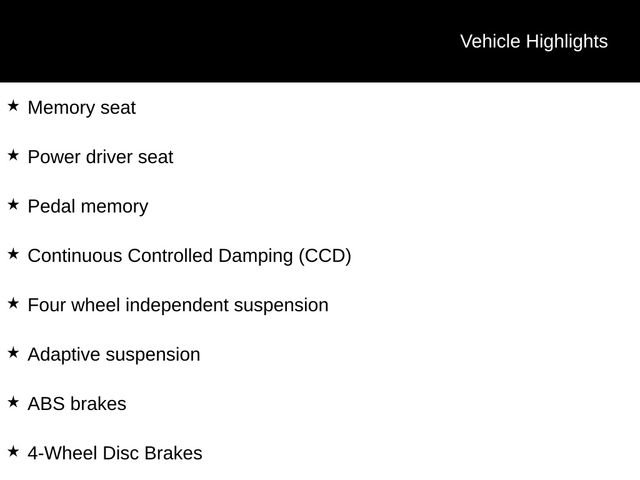
Task: Select the Four wheel independent suspension text
Action: (178, 305)
